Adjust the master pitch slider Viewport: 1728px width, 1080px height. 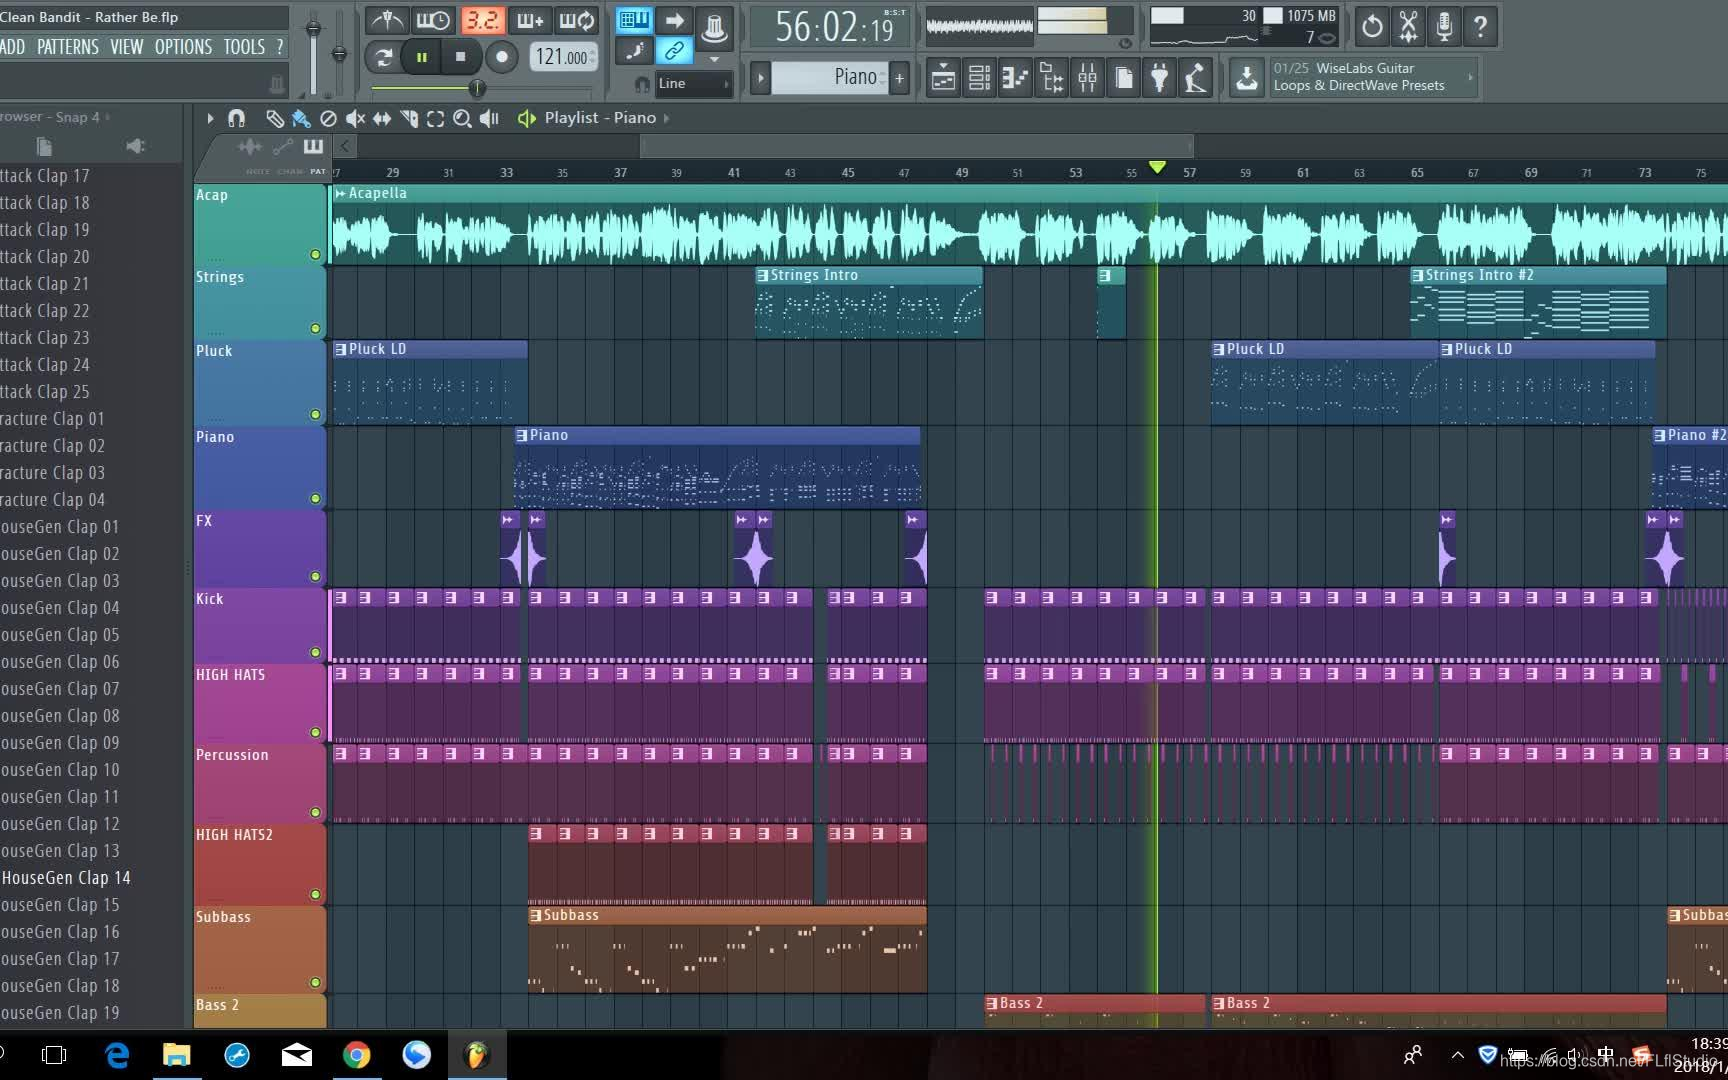[x=339, y=54]
